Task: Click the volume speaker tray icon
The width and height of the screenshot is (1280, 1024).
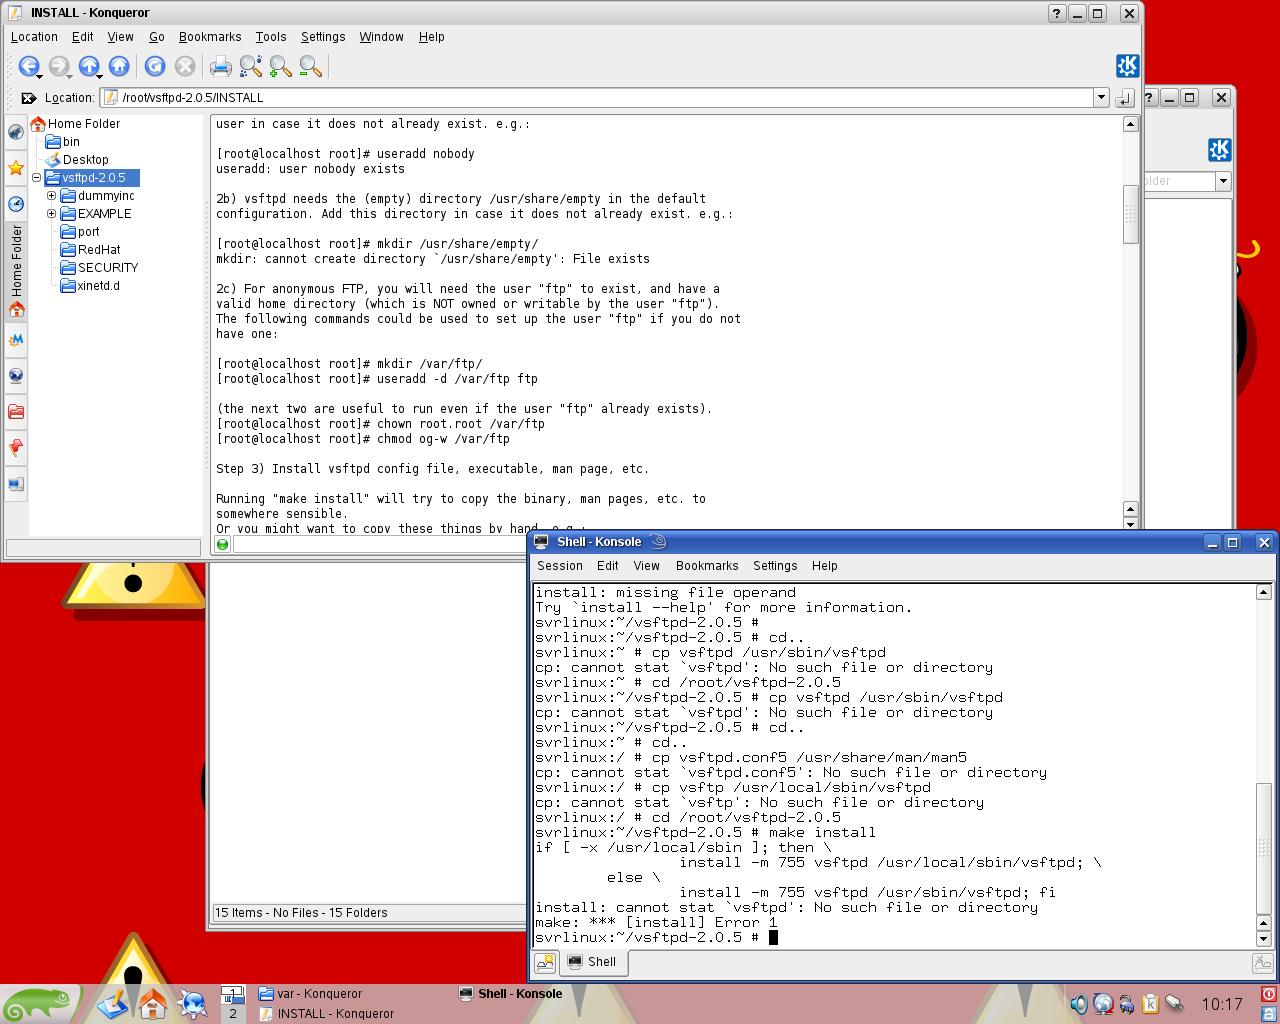Action: 1079,1004
